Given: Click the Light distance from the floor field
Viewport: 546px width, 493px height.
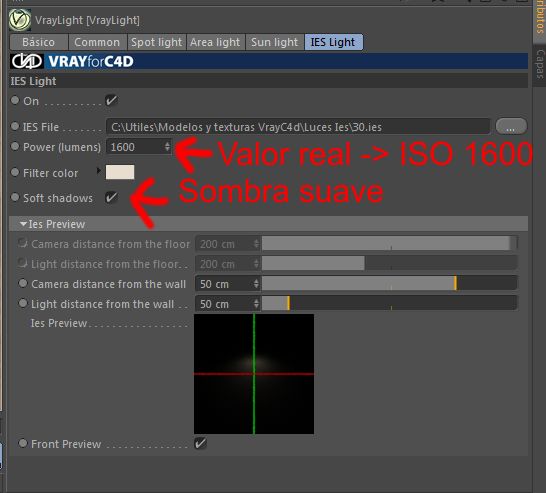Looking at the screenshot, I should click(x=224, y=264).
